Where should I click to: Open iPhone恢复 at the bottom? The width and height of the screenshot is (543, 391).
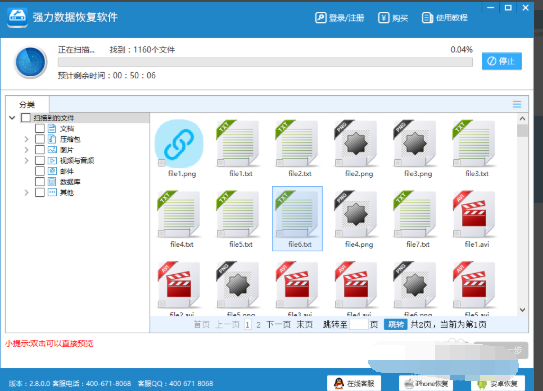[427, 383]
